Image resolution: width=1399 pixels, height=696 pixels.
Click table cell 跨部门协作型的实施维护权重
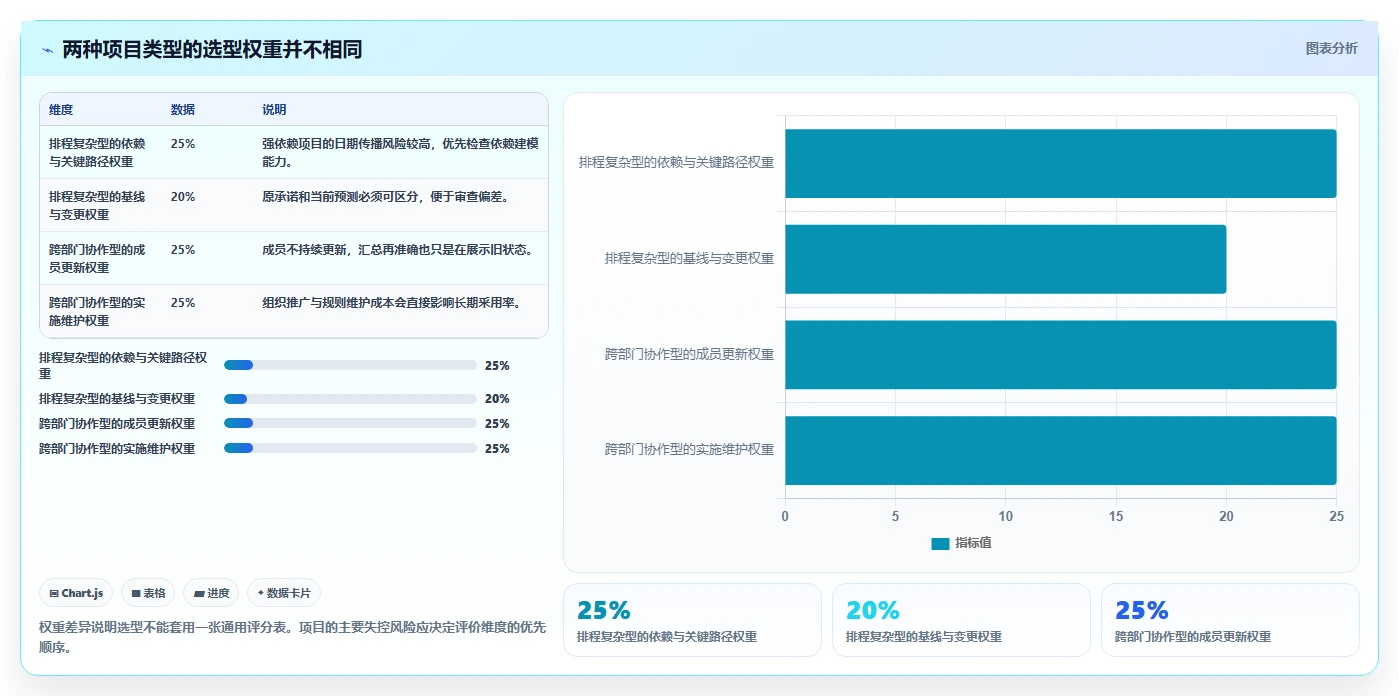tap(98, 311)
